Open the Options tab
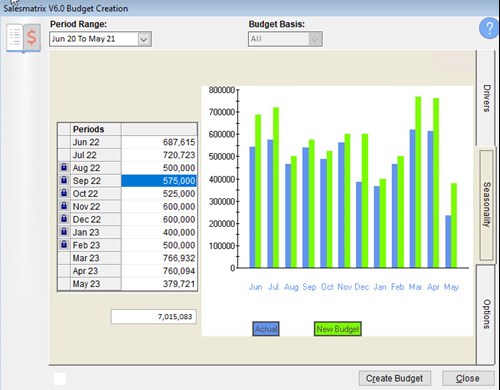Screen dimensions: 500x390 [486, 314]
